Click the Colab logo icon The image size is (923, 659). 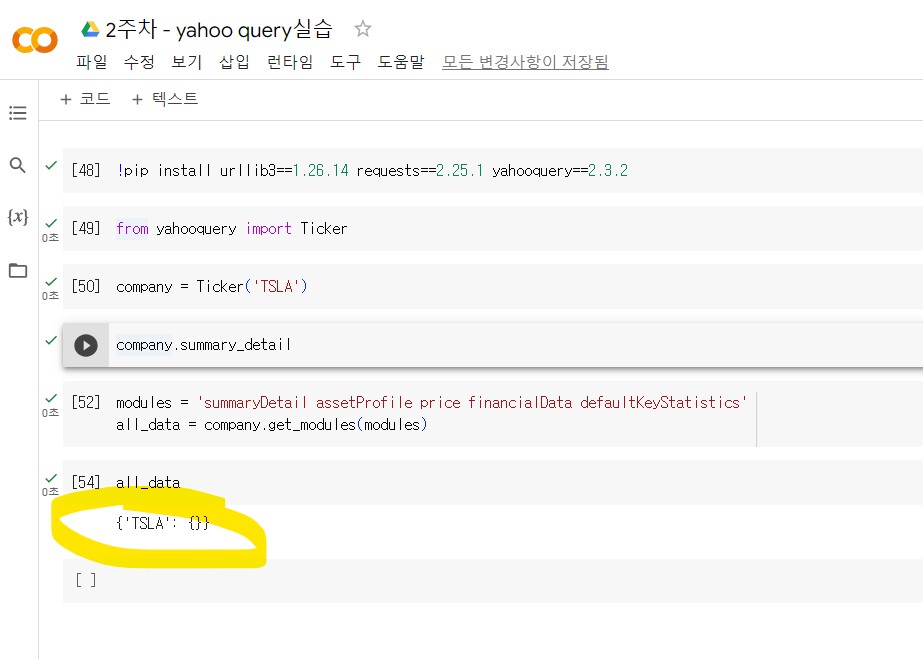[35, 40]
